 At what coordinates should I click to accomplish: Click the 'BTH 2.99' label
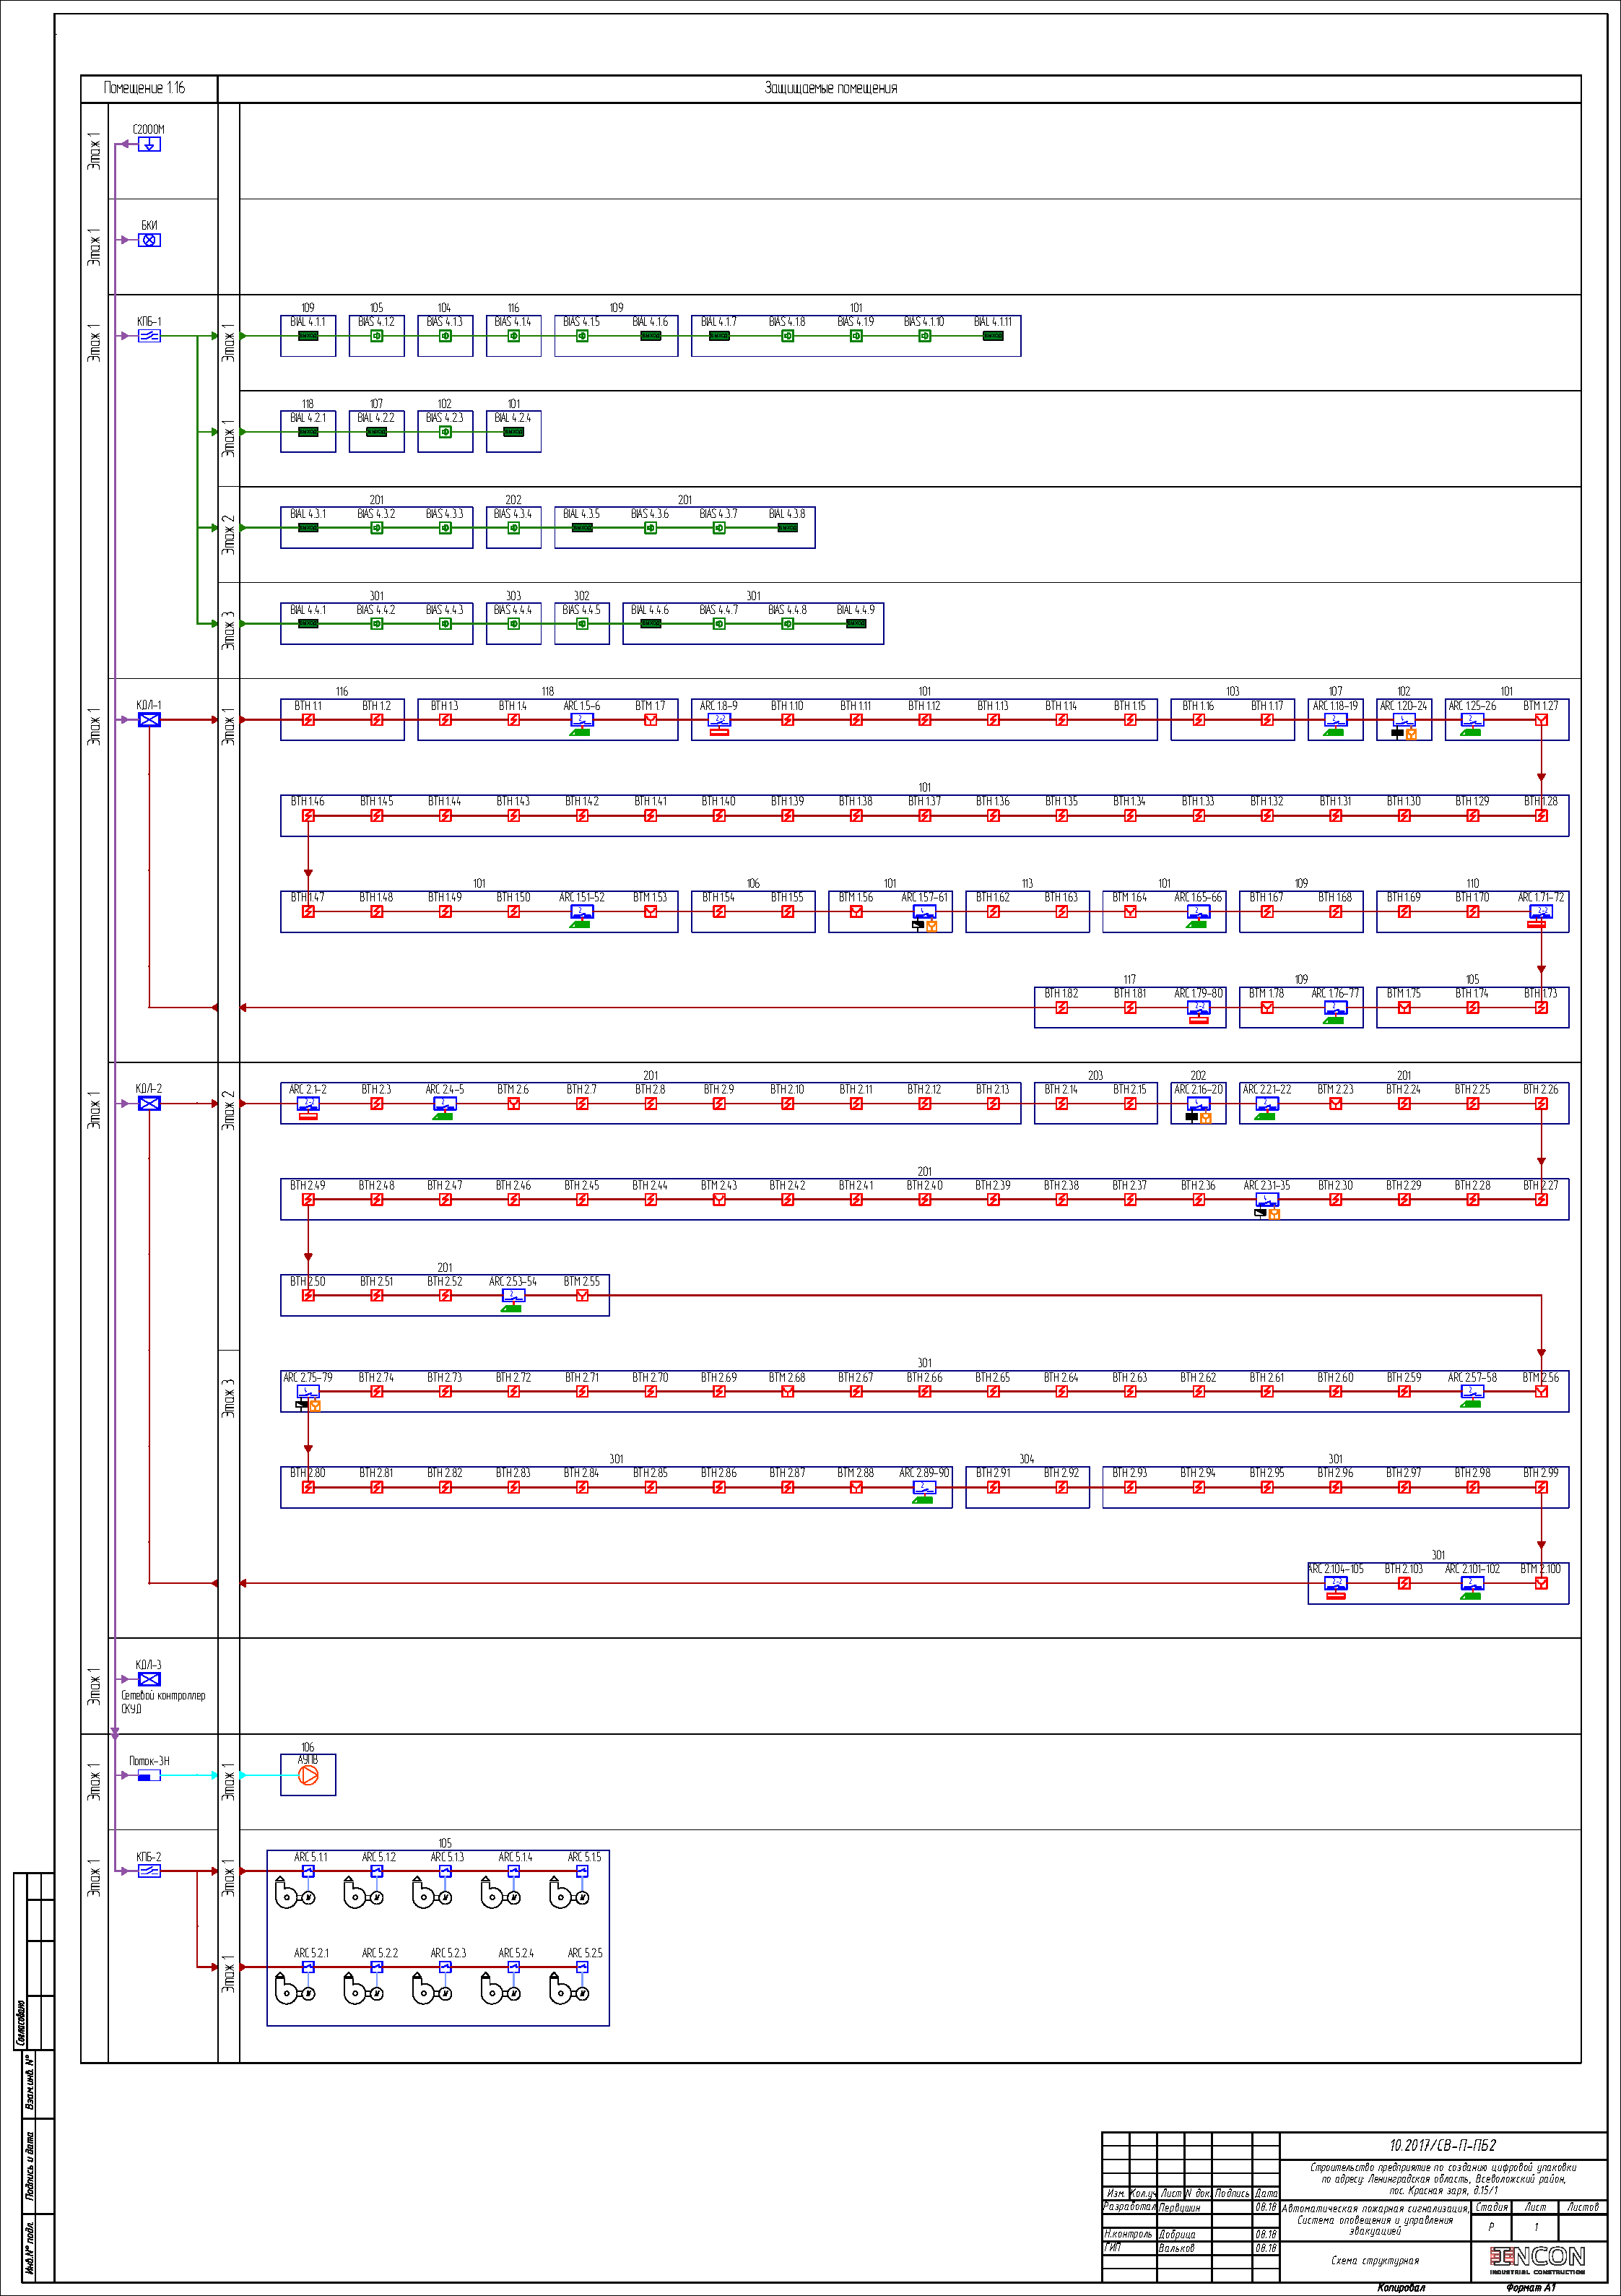tap(1541, 1472)
